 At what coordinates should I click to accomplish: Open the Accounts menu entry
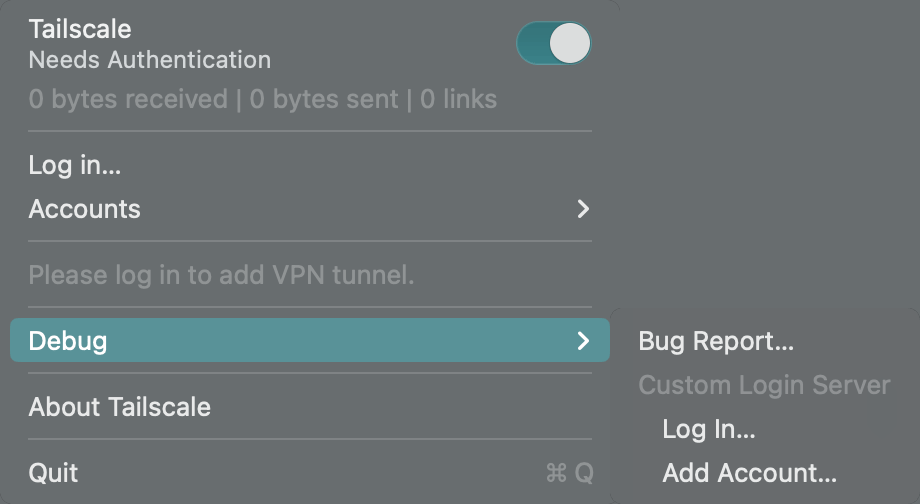coord(85,209)
